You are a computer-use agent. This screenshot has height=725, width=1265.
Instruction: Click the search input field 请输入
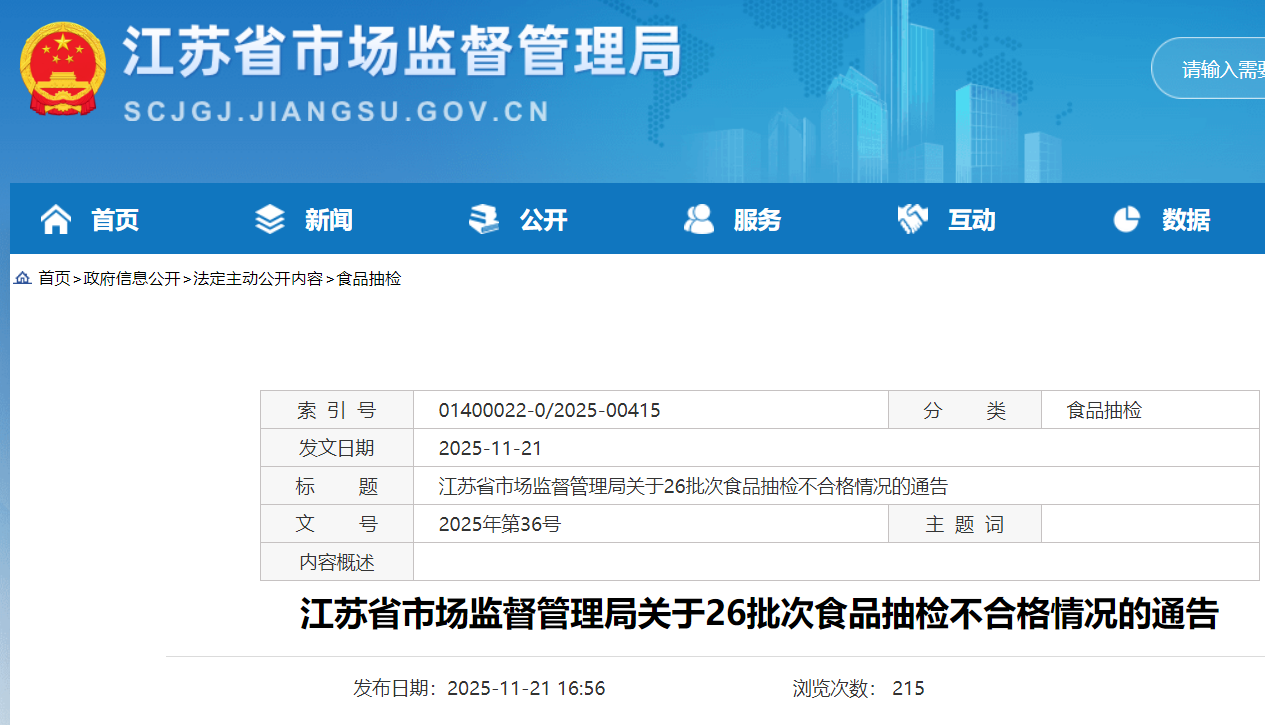(x=1215, y=69)
